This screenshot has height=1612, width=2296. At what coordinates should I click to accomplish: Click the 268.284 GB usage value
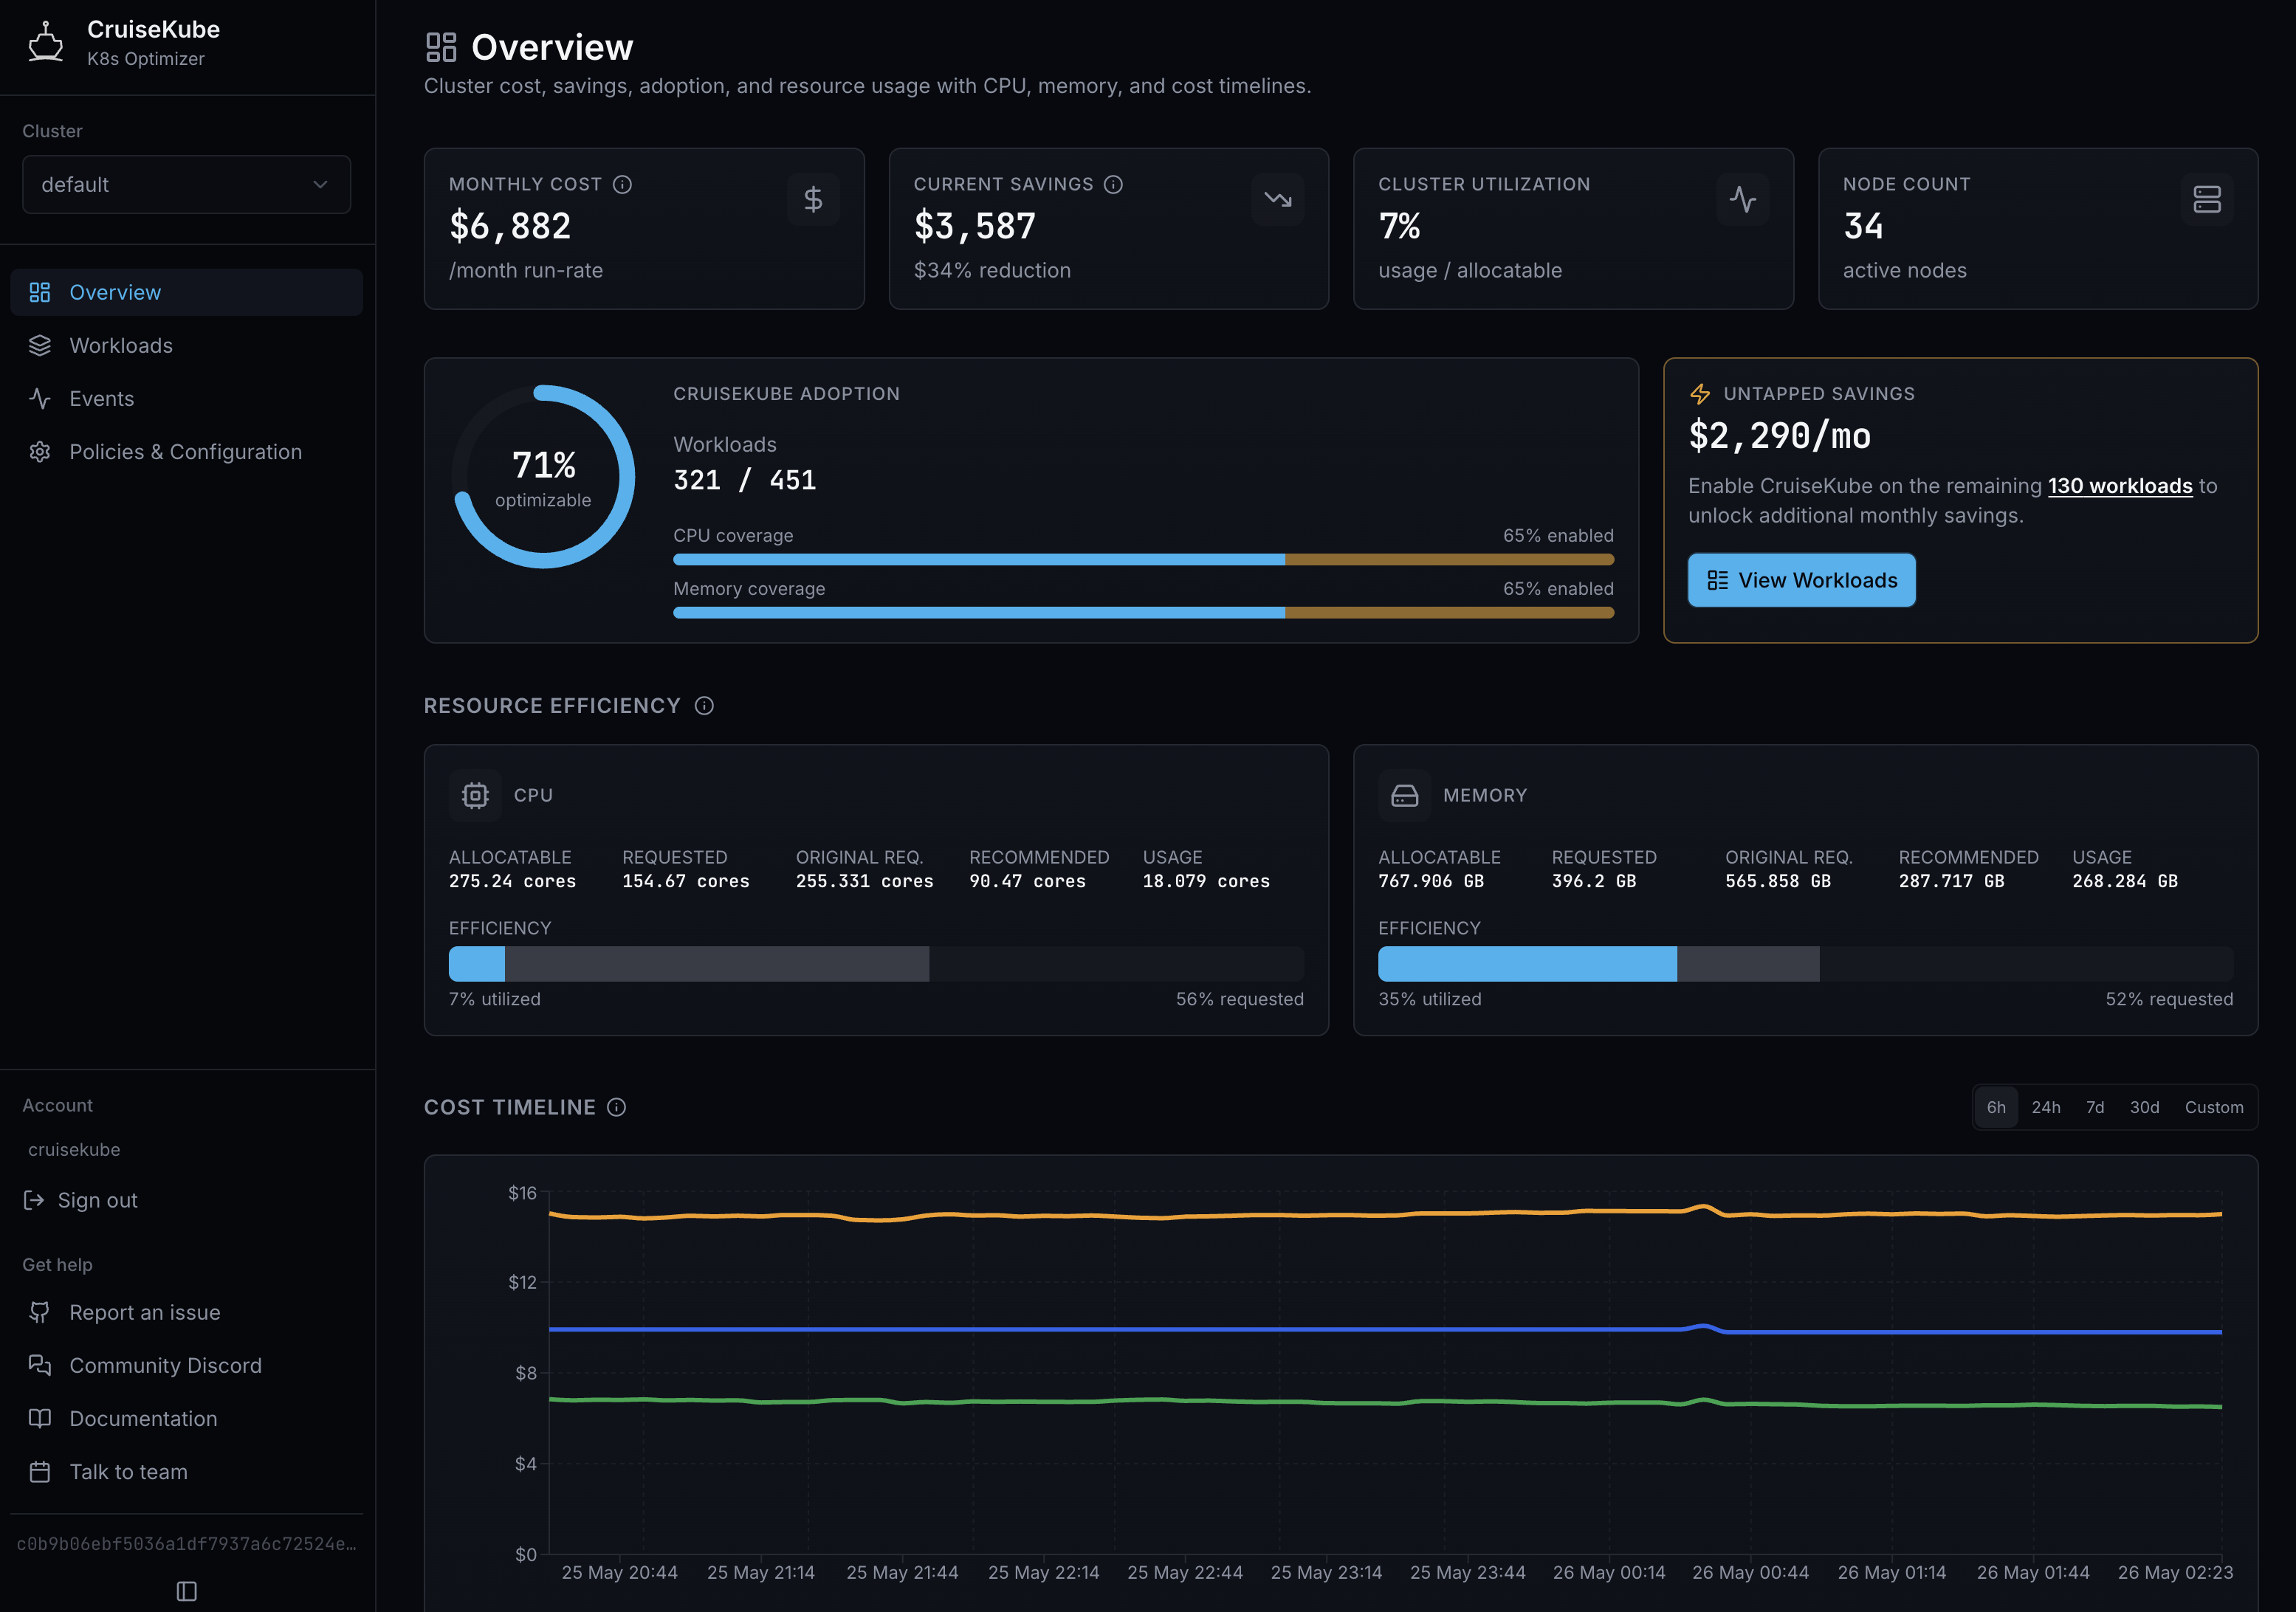coord(2125,881)
